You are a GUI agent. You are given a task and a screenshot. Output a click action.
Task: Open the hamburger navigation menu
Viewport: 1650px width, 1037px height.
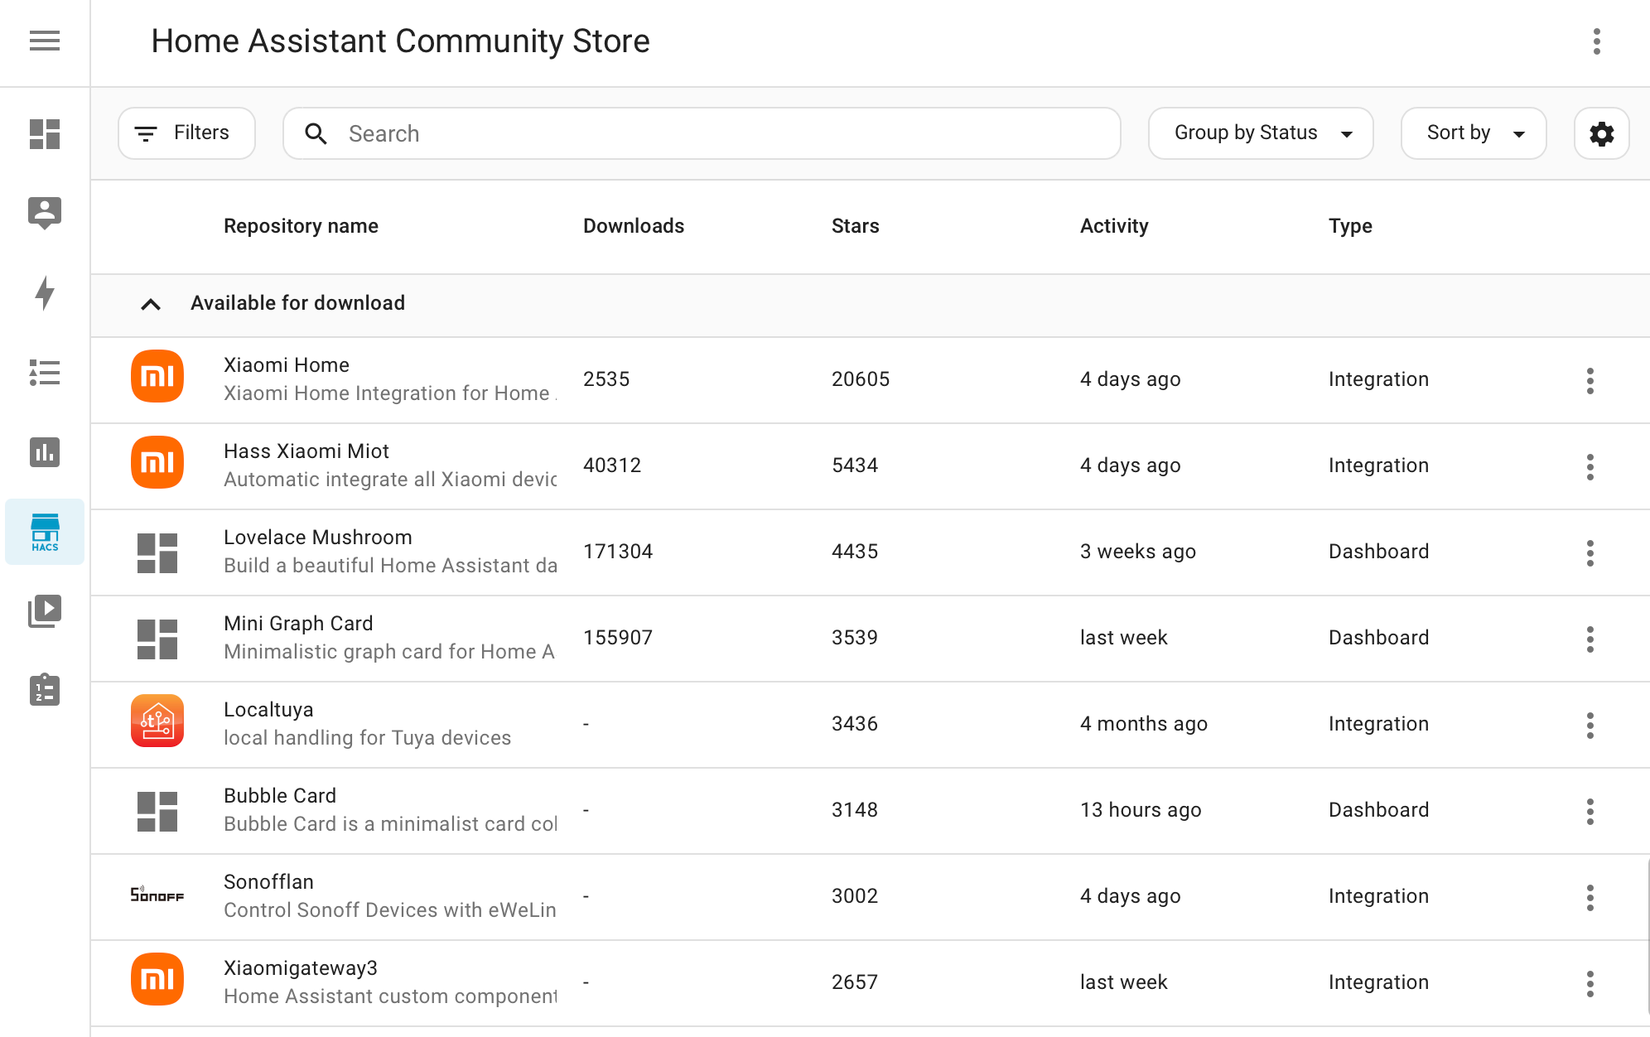pos(44,41)
